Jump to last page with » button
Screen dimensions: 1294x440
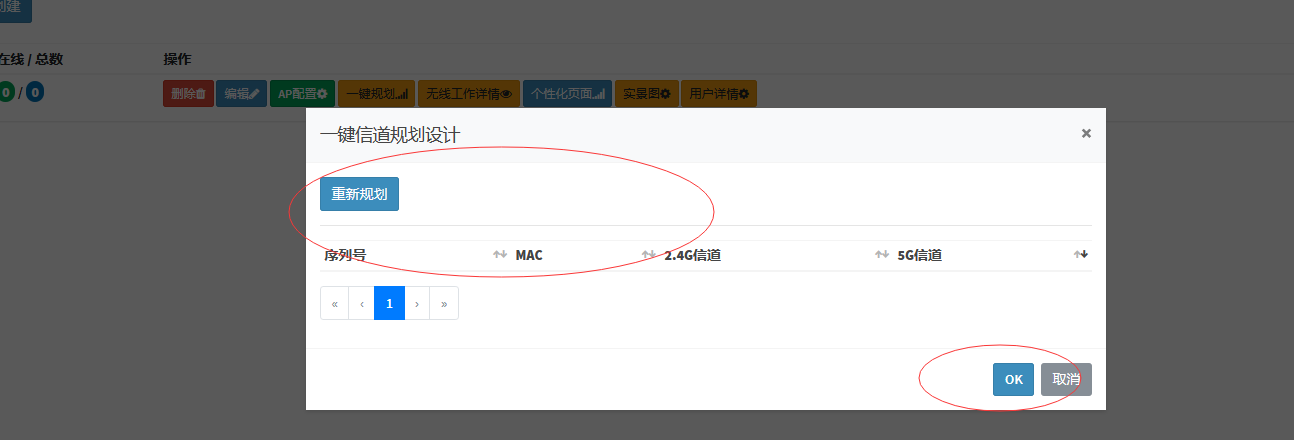coord(444,303)
